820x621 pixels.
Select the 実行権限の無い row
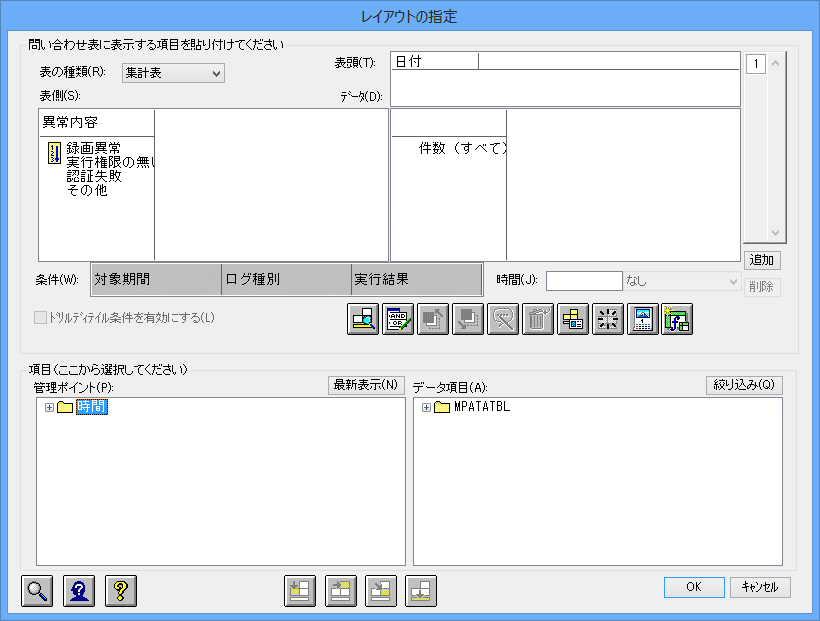[110, 162]
